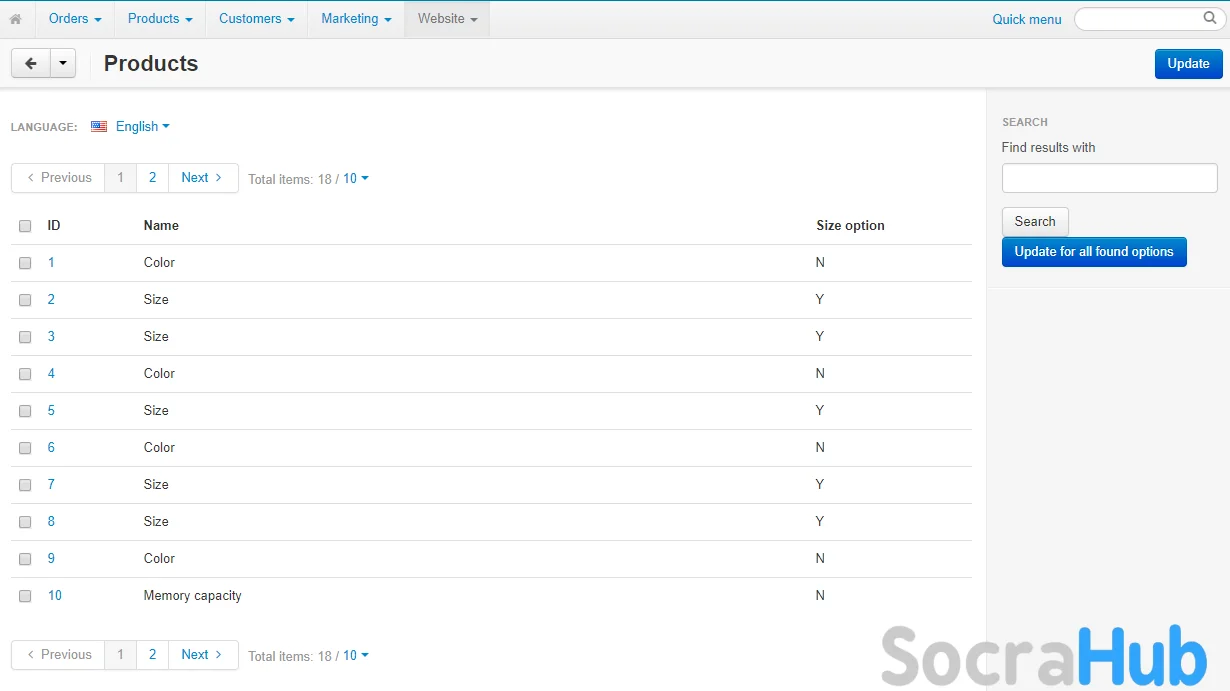1230x691 pixels.
Task: Open dropdown caret beside back arrow
Action: (63, 63)
